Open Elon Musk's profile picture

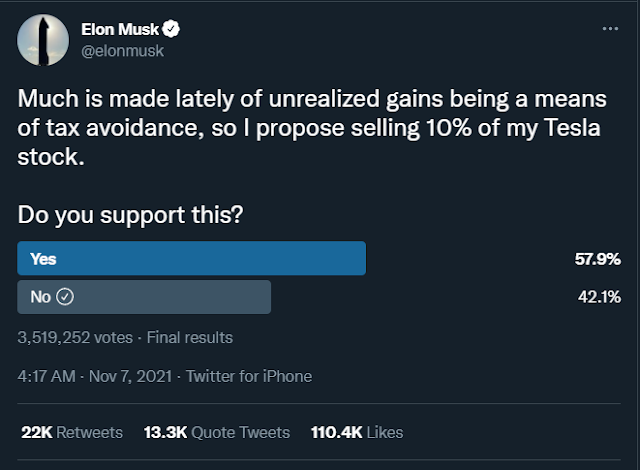click(x=43, y=39)
